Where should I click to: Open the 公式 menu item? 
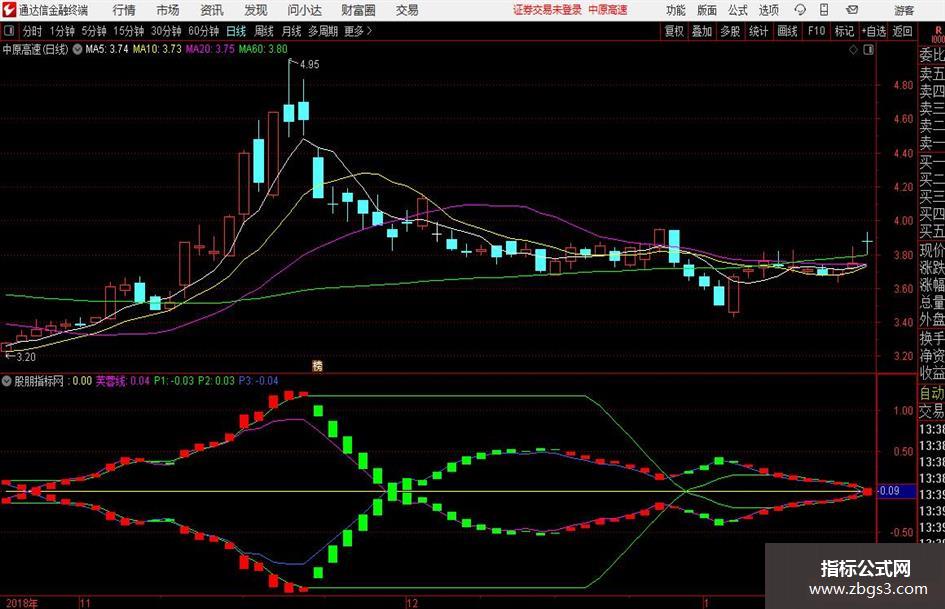[737, 10]
